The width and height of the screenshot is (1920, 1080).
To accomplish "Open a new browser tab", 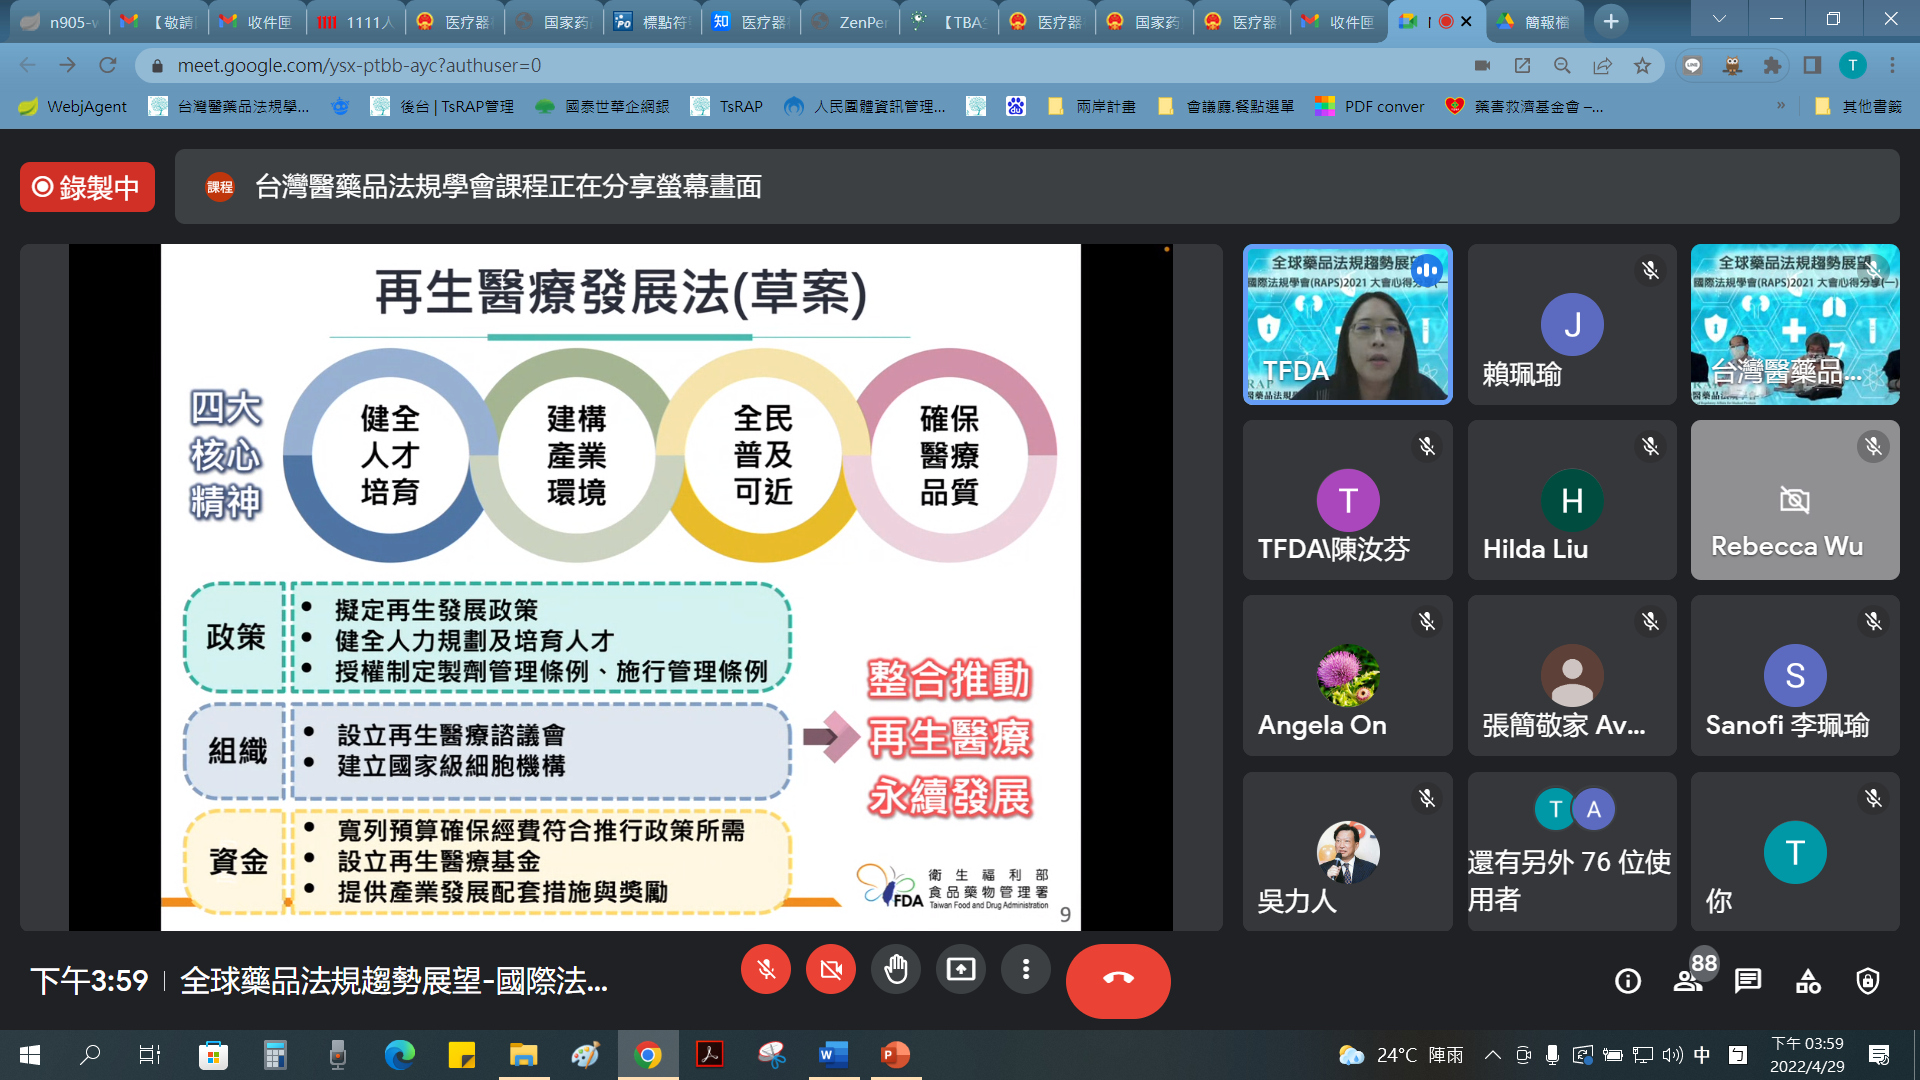I will [x=1611, y=21].
